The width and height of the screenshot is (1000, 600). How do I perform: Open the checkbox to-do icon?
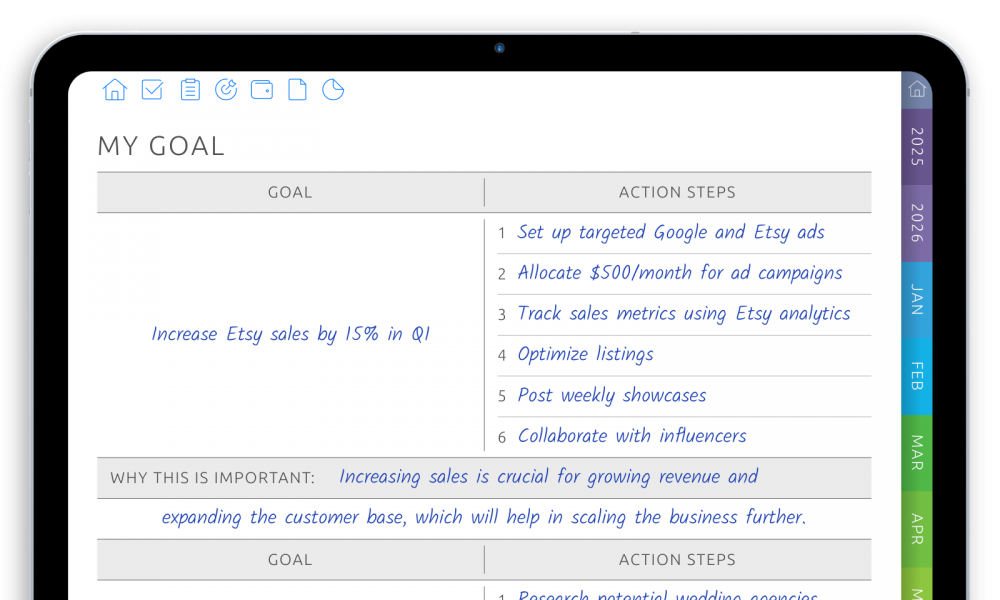point(152,90)
